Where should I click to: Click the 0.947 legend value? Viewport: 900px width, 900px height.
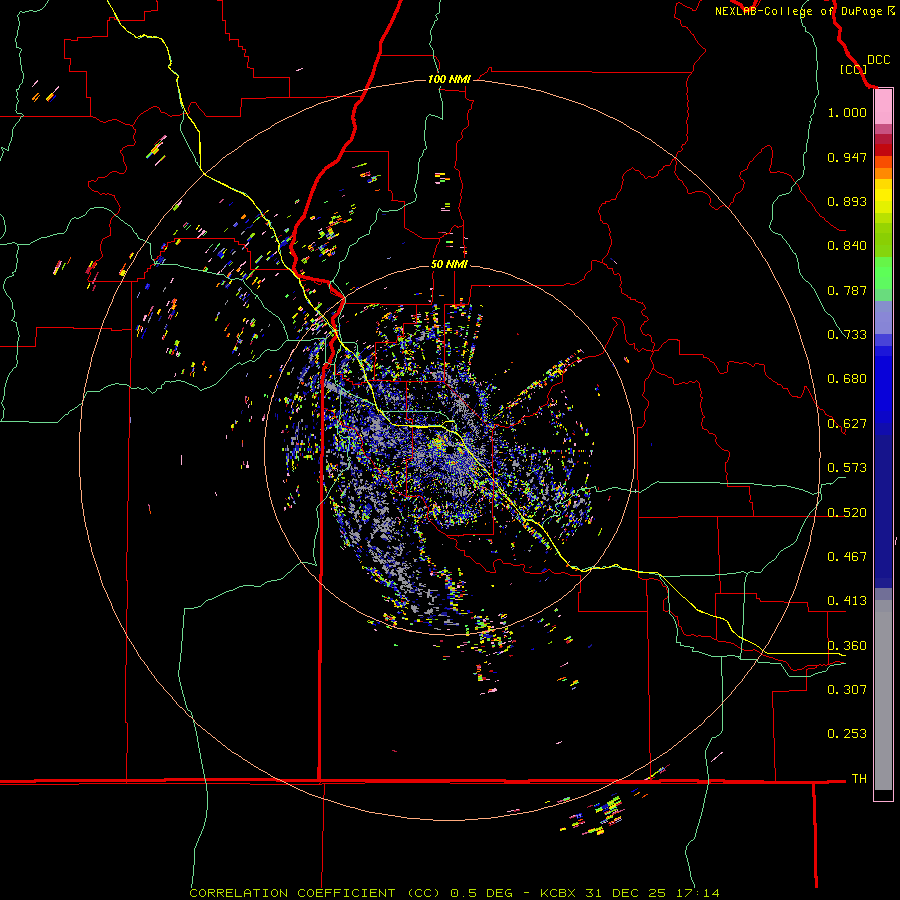(x=847, y=157)
